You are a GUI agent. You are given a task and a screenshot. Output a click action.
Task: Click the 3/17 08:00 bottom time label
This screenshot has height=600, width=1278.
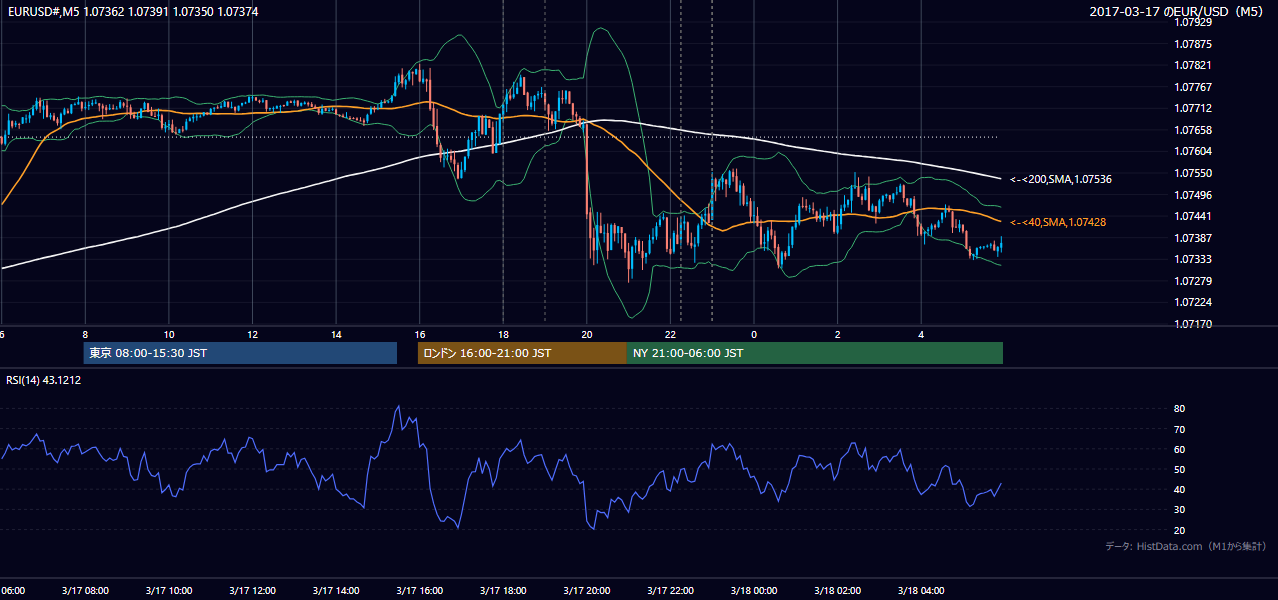click(85, 590)
